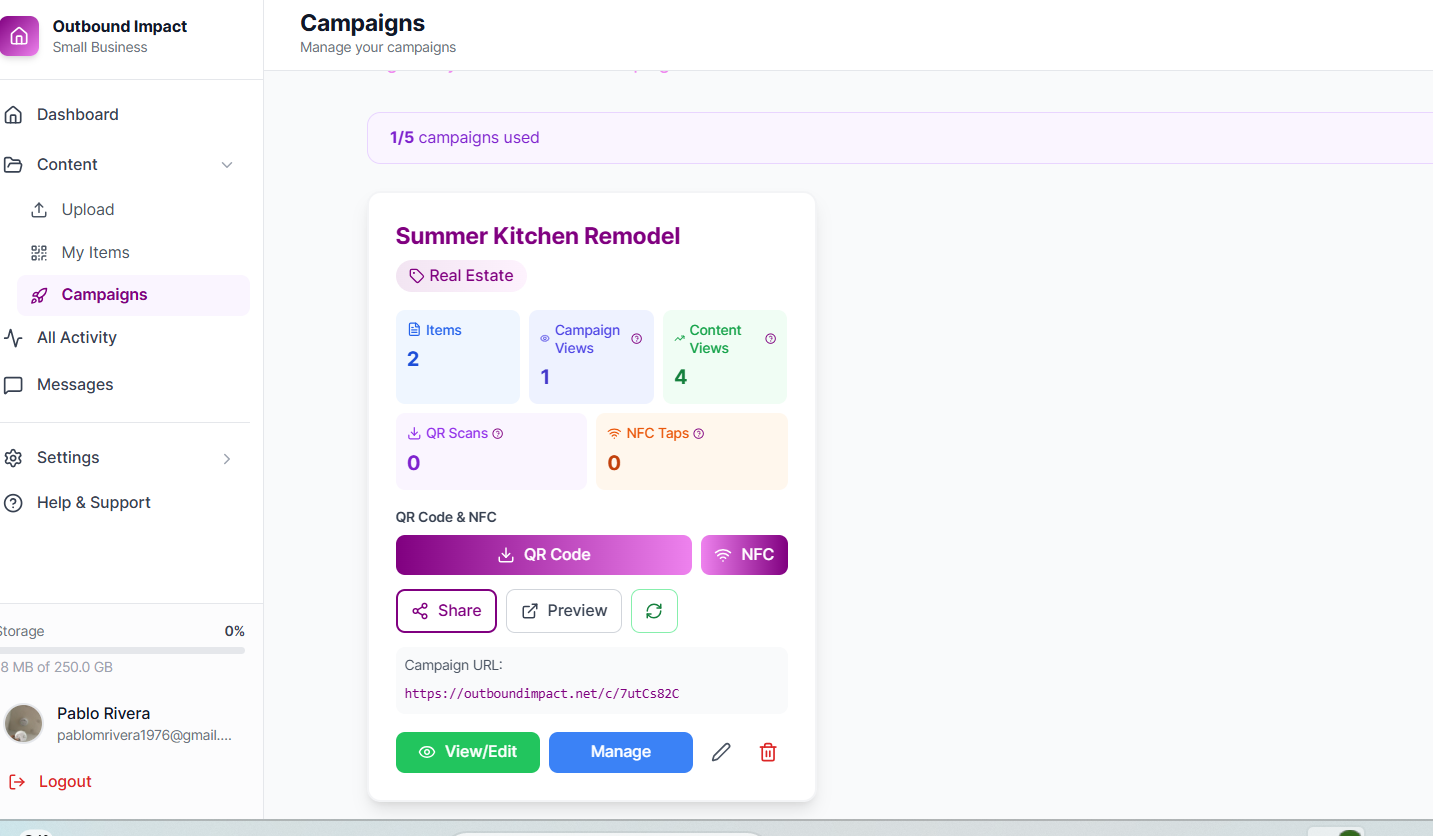The width and height of the screenshot is (1433, 836).
Task: Click the Campaigns megaphone icon
Action: (x=39, y=295)
